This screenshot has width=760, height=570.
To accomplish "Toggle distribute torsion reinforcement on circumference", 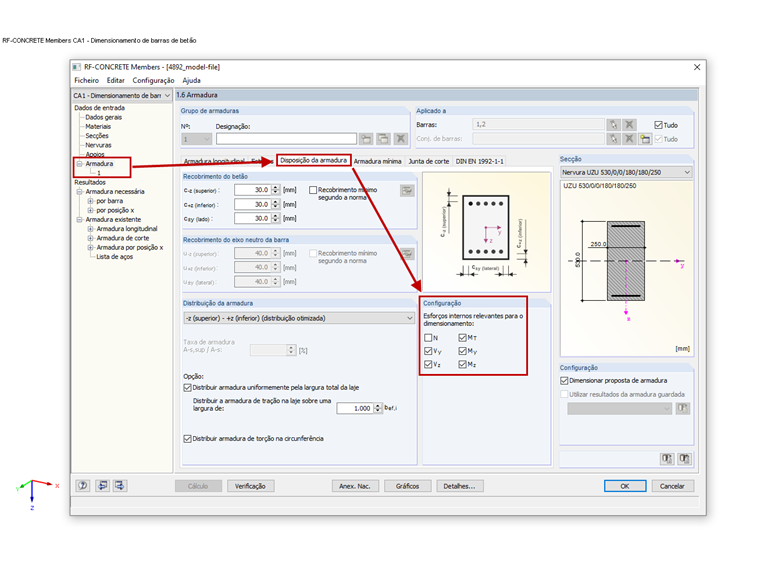I will click(x=188, y=439).
